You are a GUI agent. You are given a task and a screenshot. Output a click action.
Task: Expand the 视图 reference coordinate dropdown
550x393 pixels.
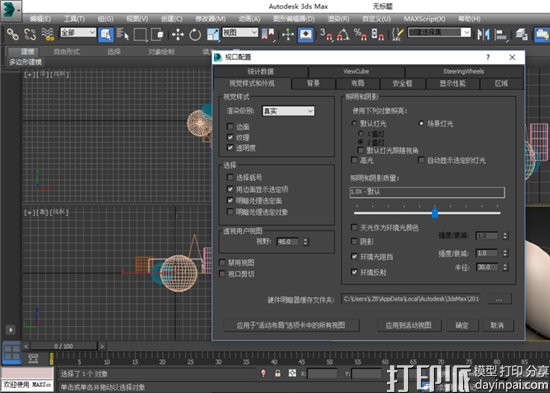click(240, 33)
